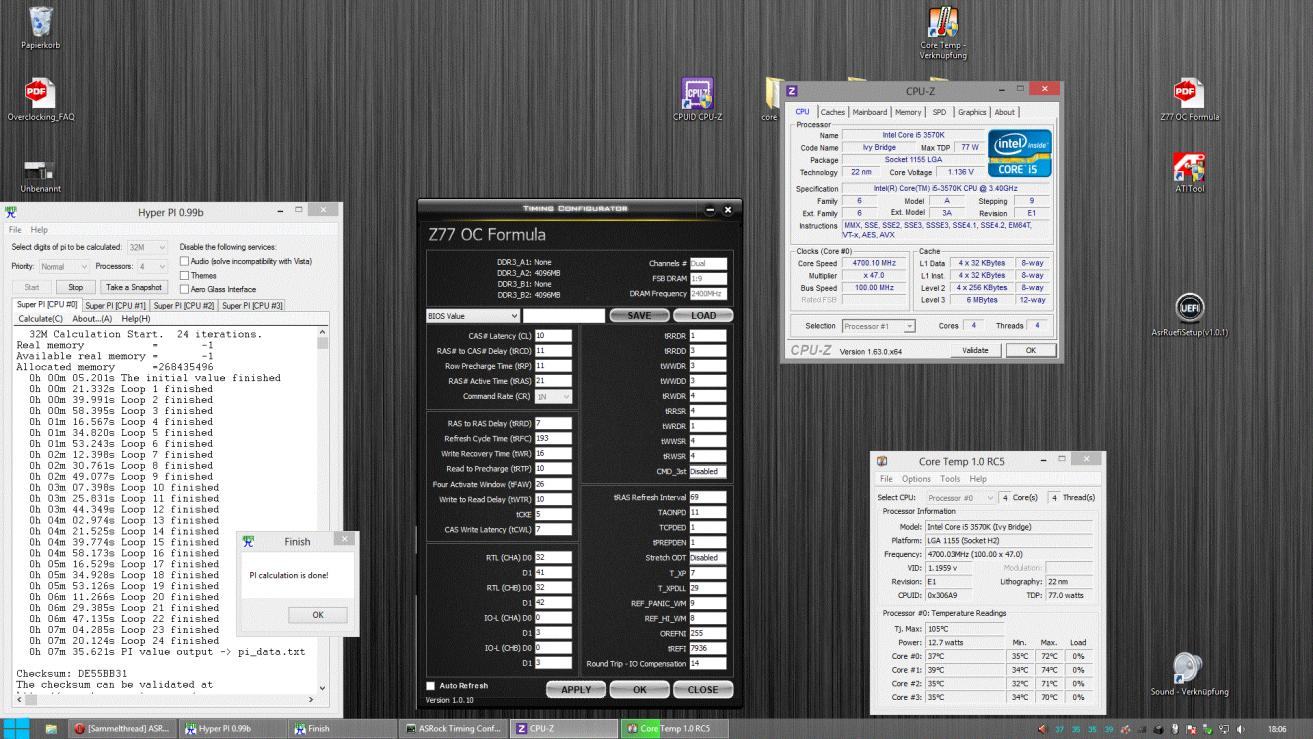Screen dimensions: 1313x739
Task: Open the Sound Verknüpfung desktop shortcut
Action: [x=1188, y=667]
